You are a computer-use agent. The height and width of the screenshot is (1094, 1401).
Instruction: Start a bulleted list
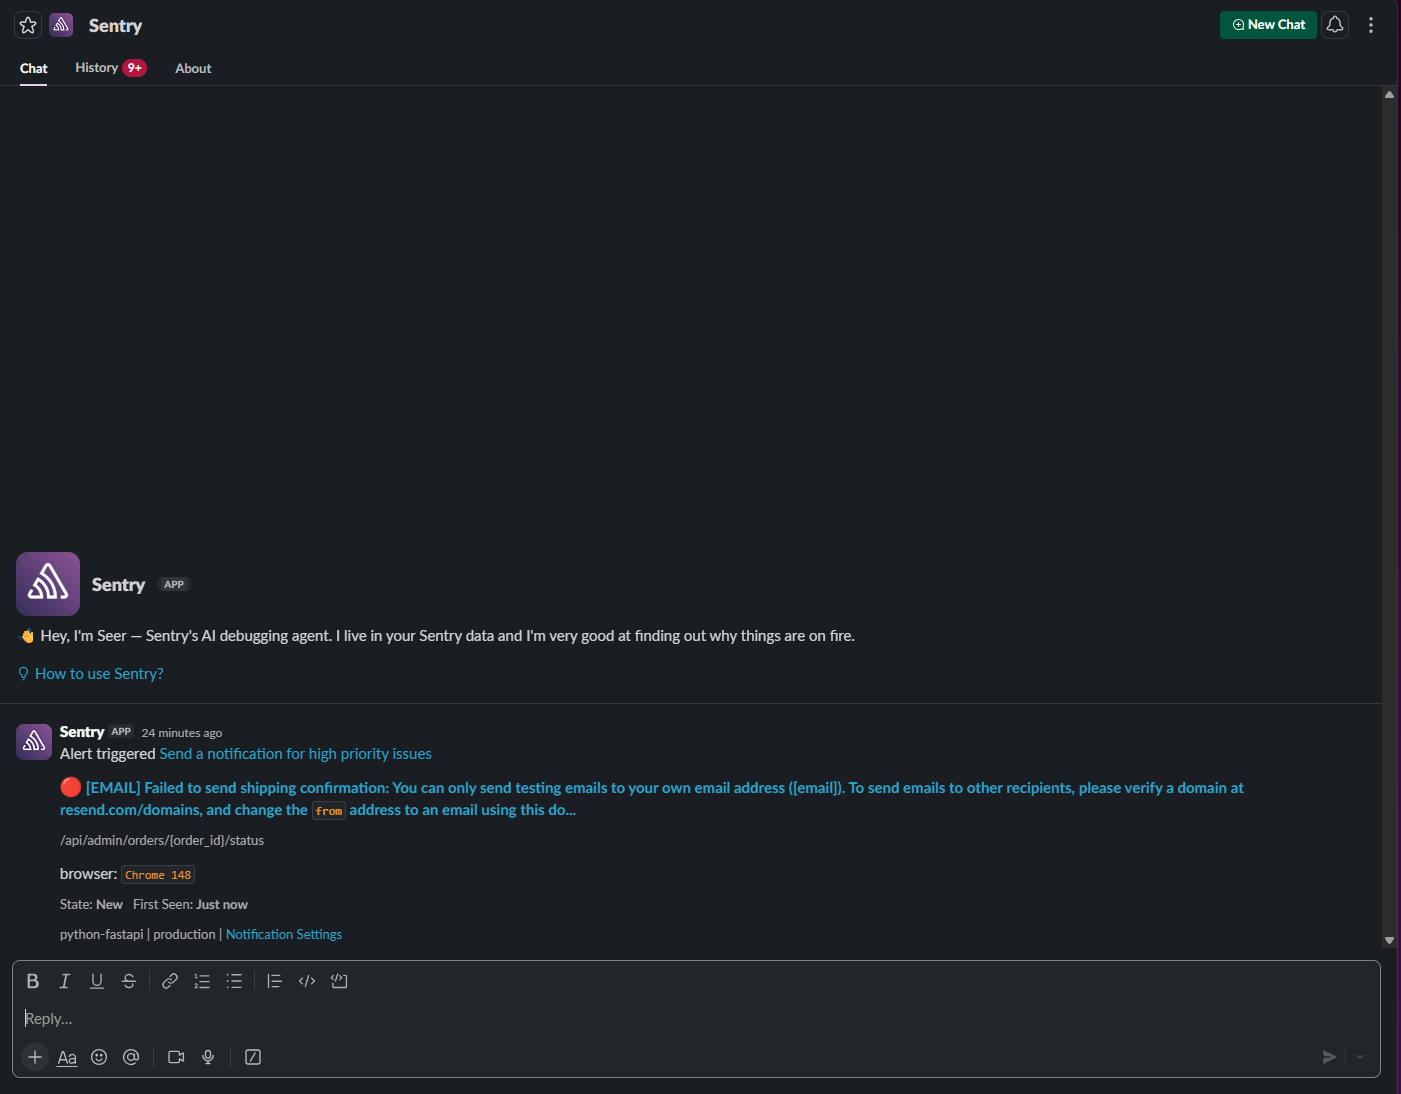[x=234, y=981]
